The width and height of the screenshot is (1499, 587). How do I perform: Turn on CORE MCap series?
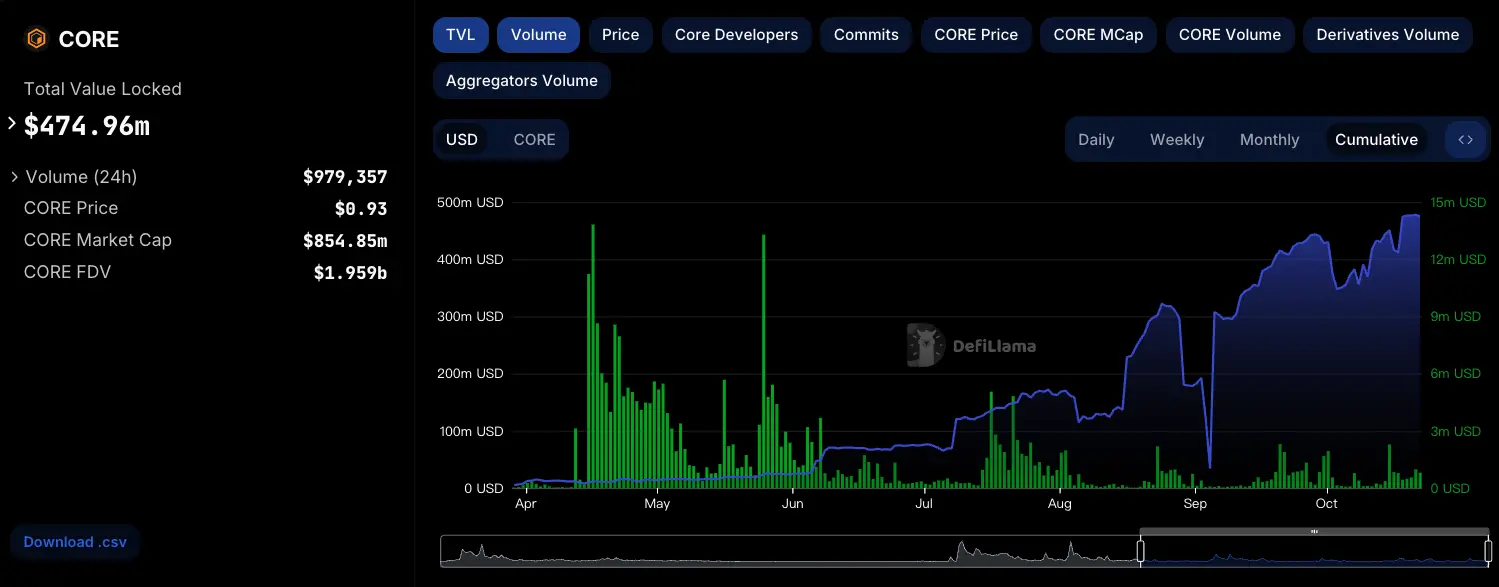click(1098, 35)
